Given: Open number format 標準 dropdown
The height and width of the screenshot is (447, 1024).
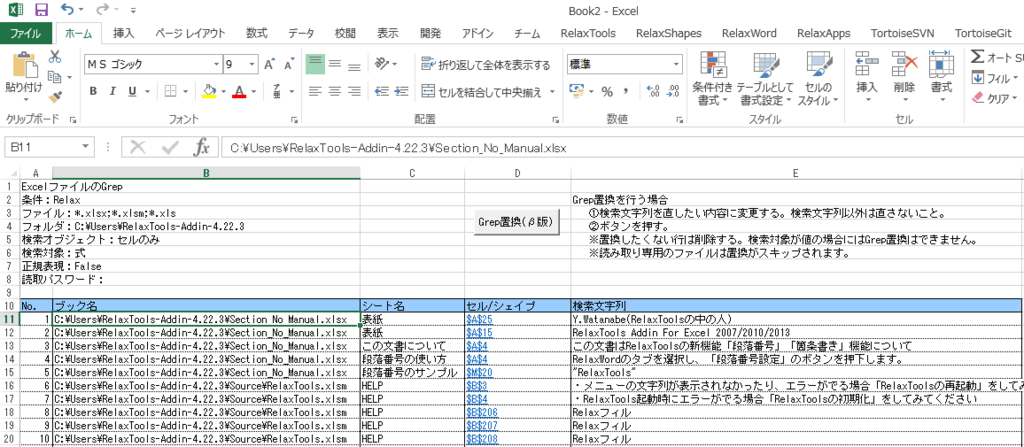Looking at the screenshot, I should (x=677, y=65).
